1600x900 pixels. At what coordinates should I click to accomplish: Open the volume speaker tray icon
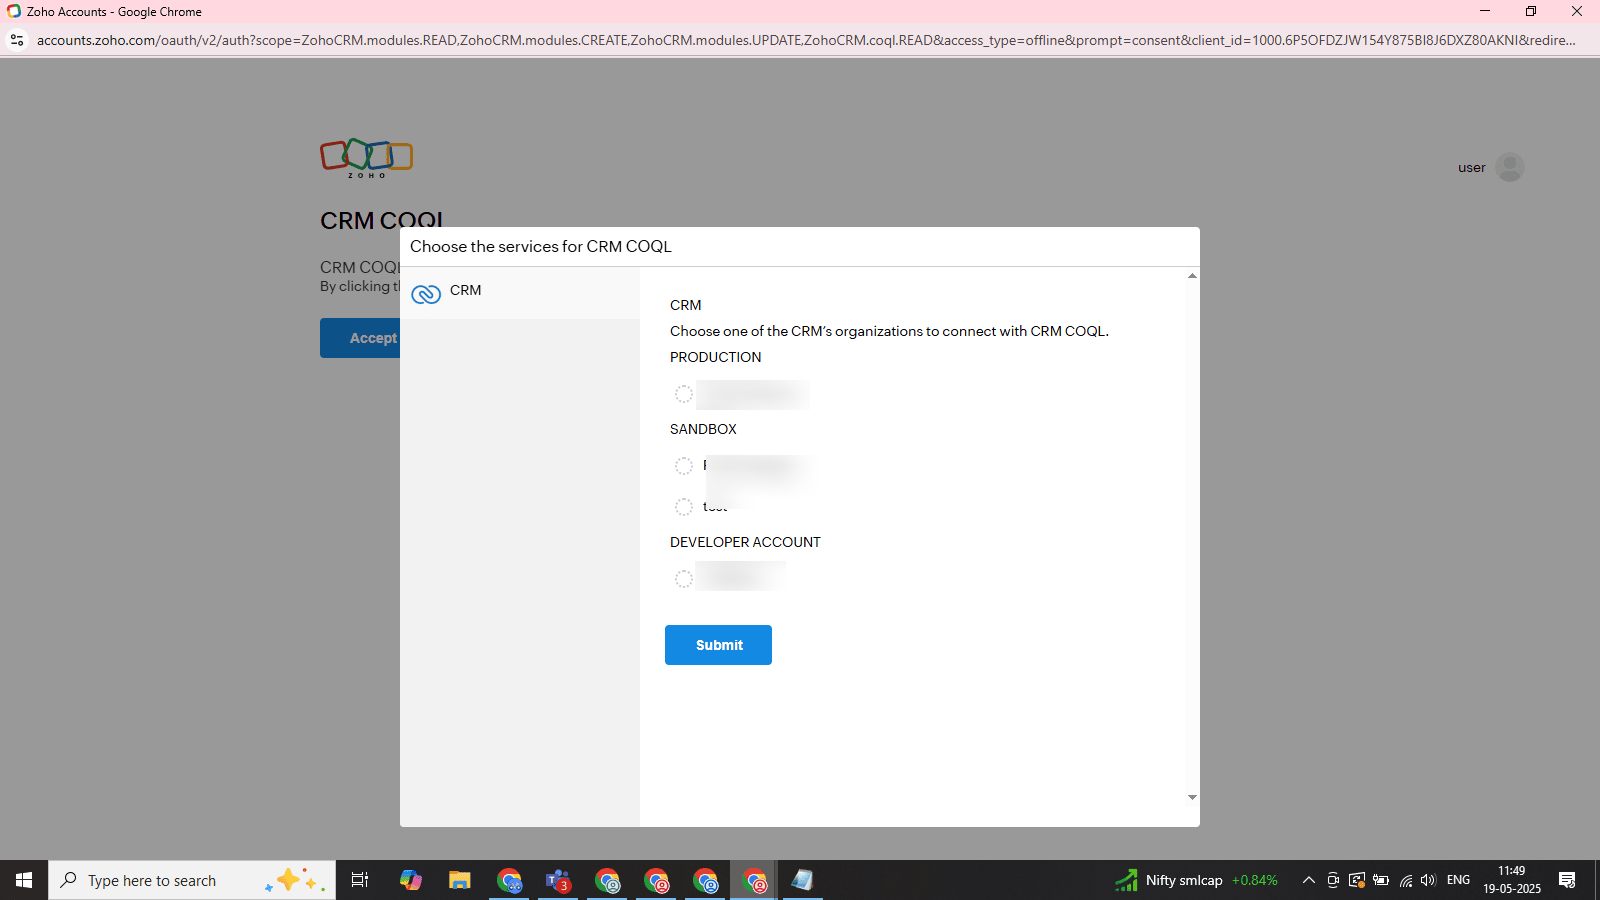click(x=1428, y=880)
